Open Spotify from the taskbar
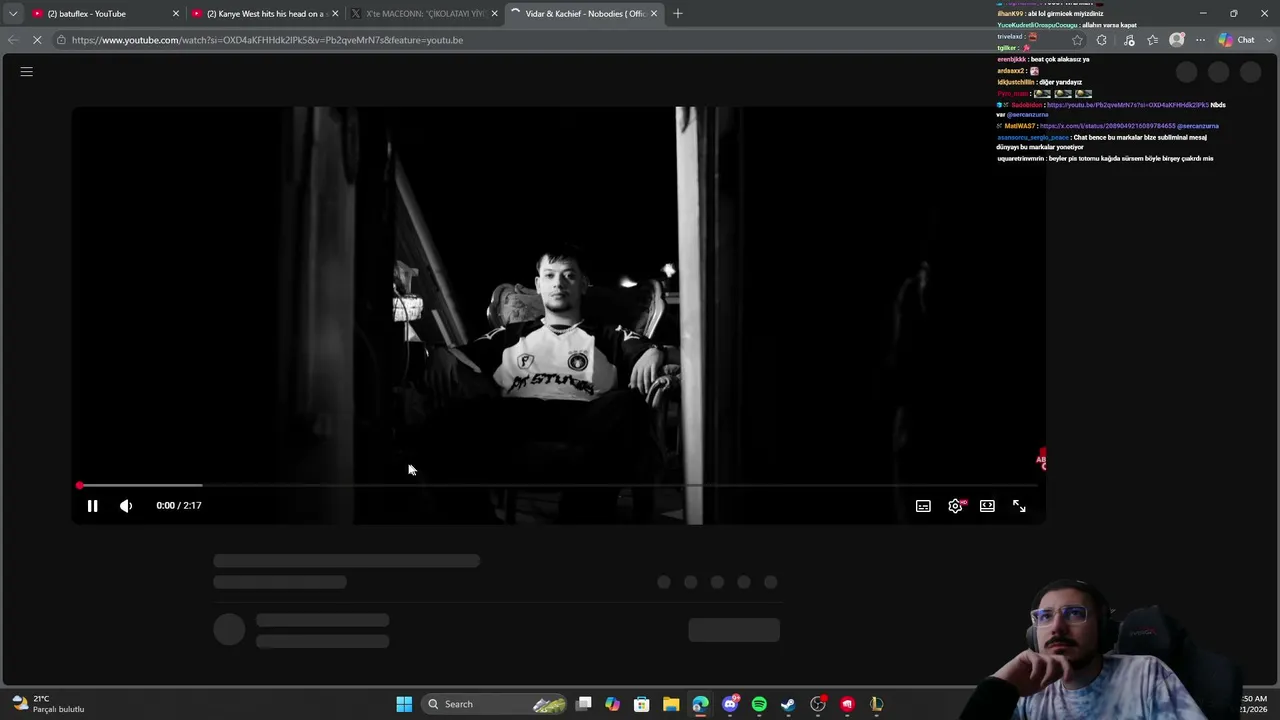 click(759, 704)
